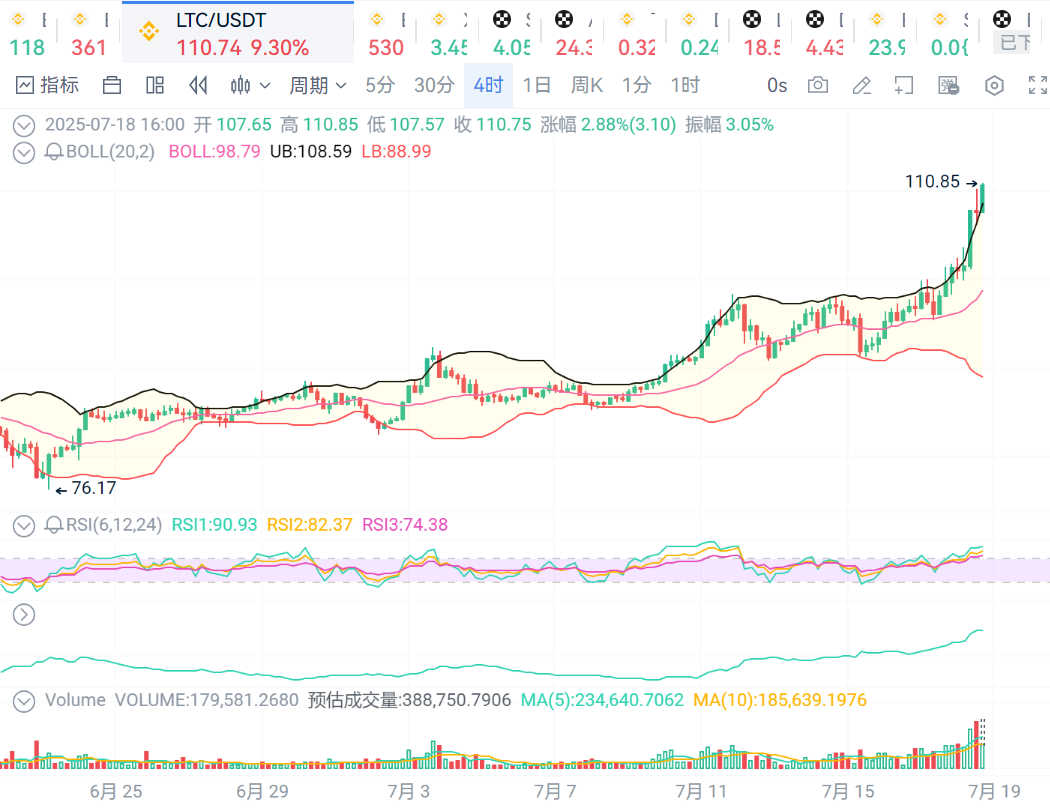Viewport: 1050px width, 810px height.
Task: Click the MA(5):234,640.7062 volume value
Action: coord(602,700)
